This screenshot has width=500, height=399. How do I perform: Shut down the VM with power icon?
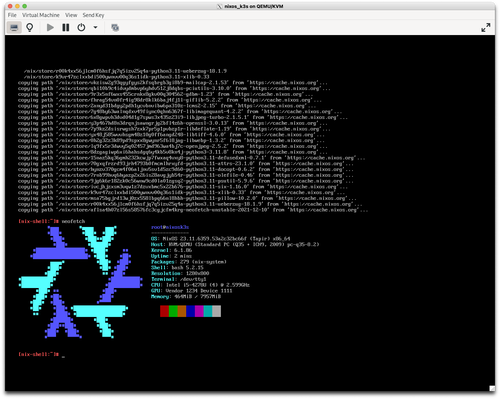81,28
